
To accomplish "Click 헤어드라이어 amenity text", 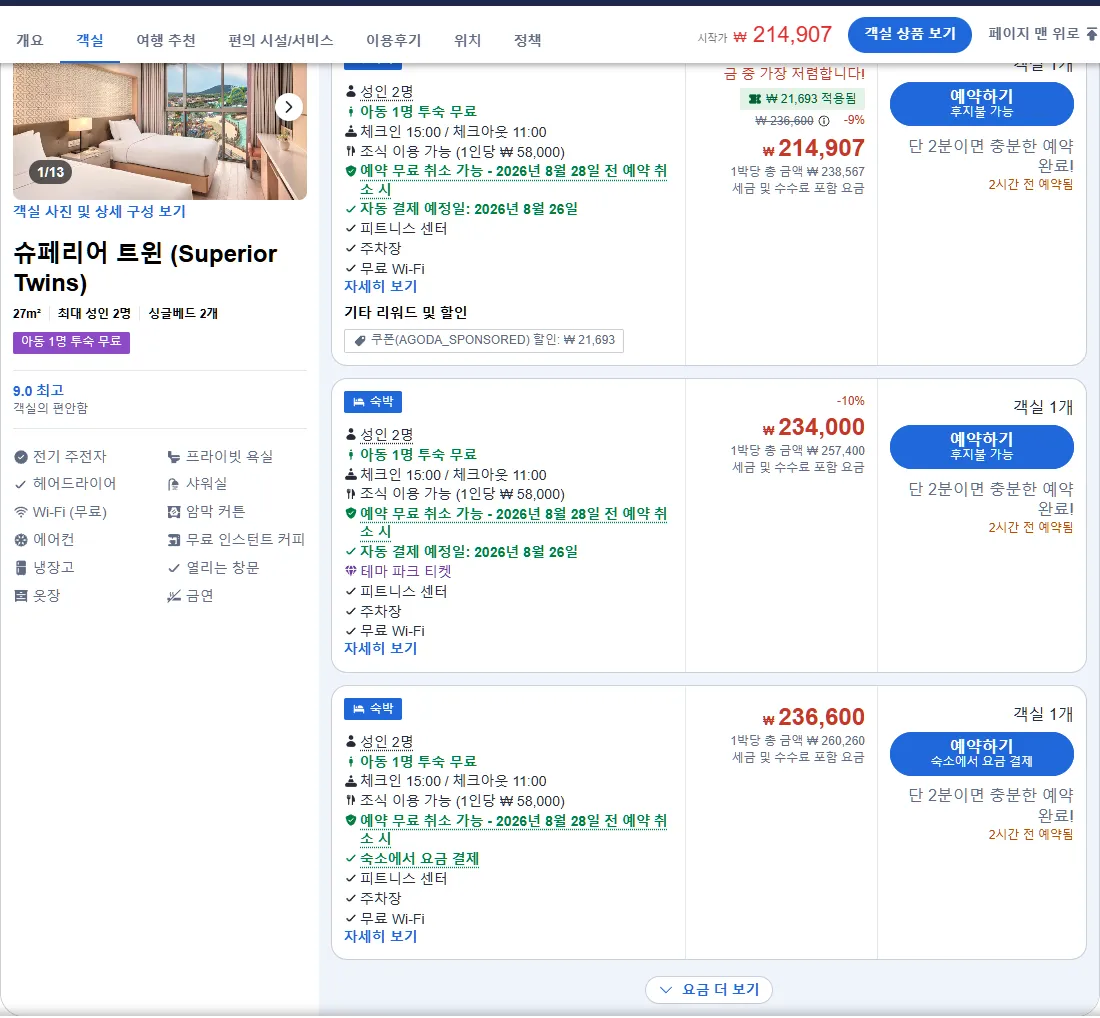I will pyautogui.click(x=74, y=484).
